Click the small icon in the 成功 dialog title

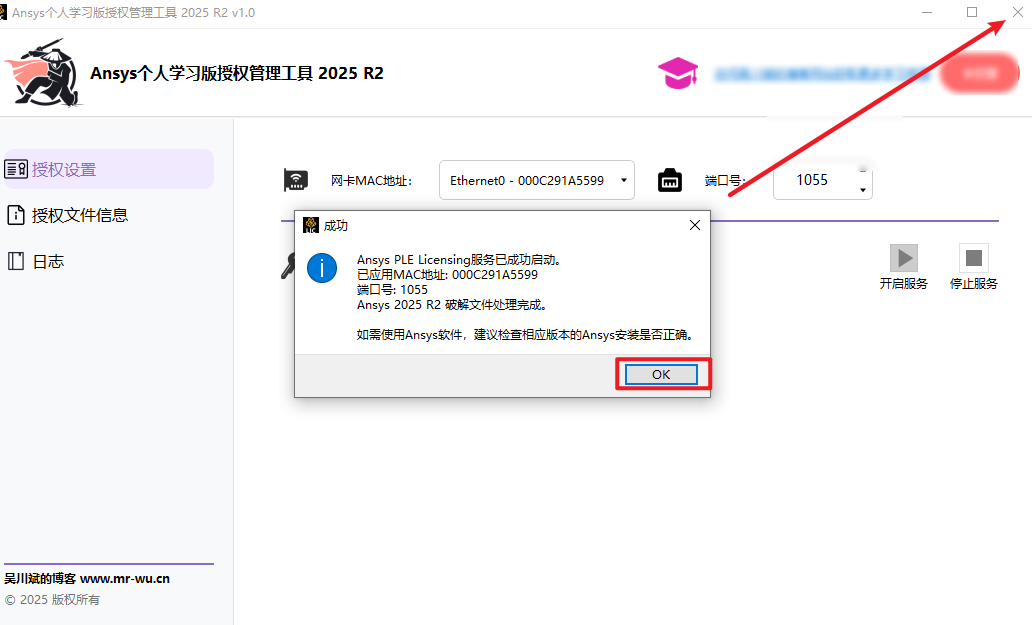[311, 225]
